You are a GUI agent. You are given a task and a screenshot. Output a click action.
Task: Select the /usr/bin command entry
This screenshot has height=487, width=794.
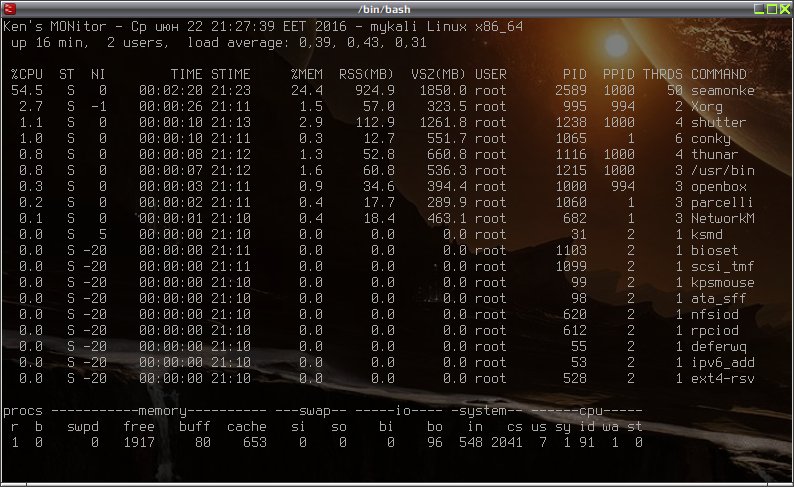pos(723,171)
